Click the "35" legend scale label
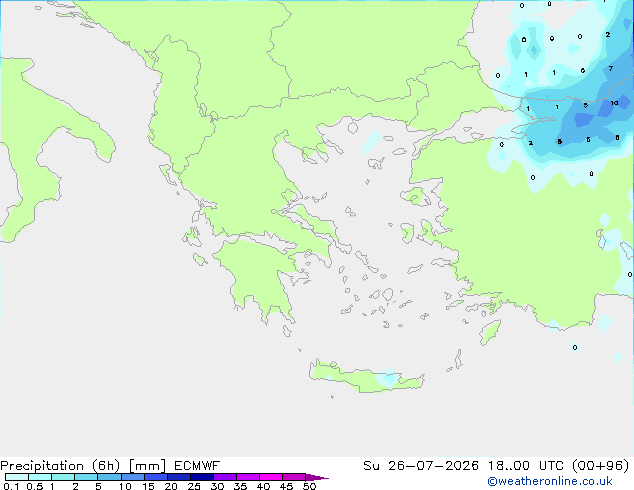This screenshot has height=490, width=634. (240, 486)
